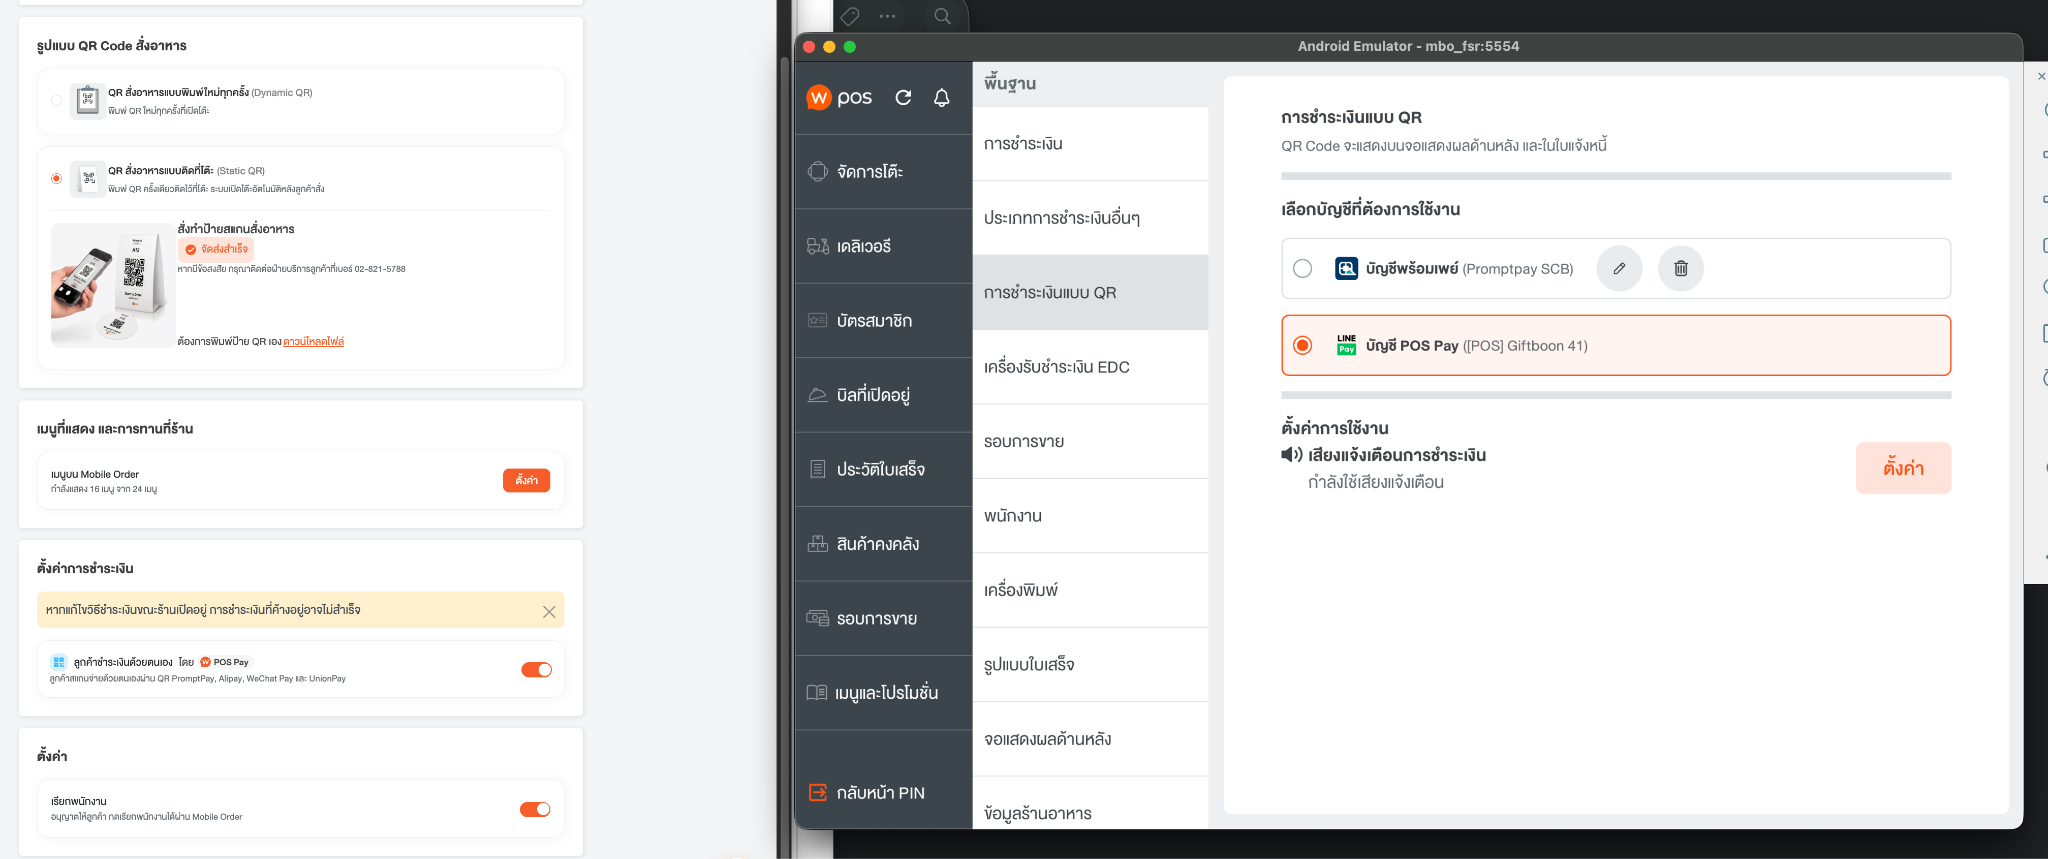Click the ดาวน์โหลดไฟล์ link

[313, 342]
